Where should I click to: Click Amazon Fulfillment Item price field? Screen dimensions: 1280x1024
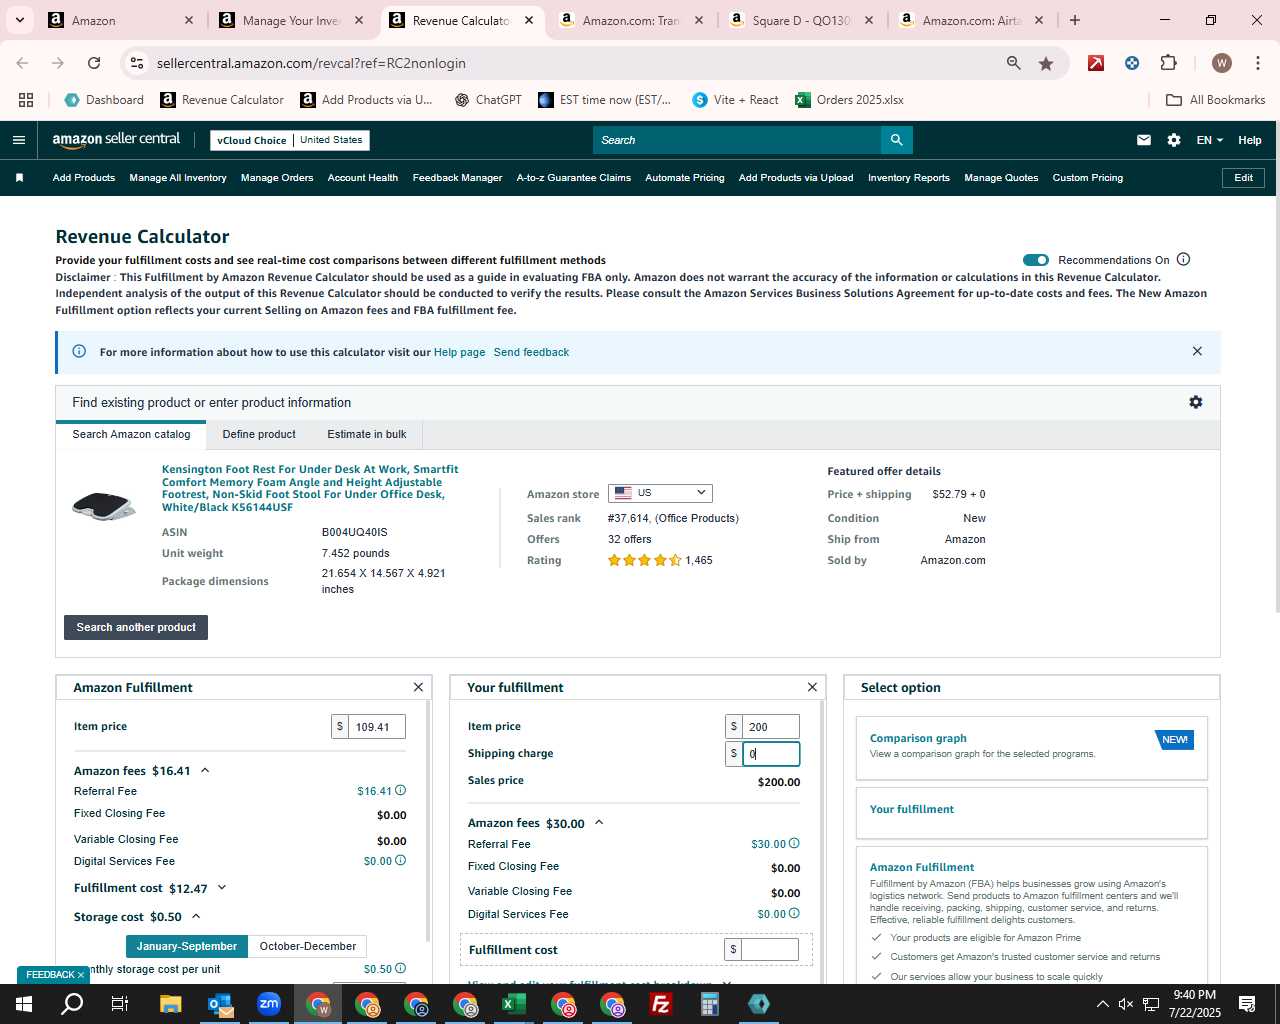click(377, 727)
